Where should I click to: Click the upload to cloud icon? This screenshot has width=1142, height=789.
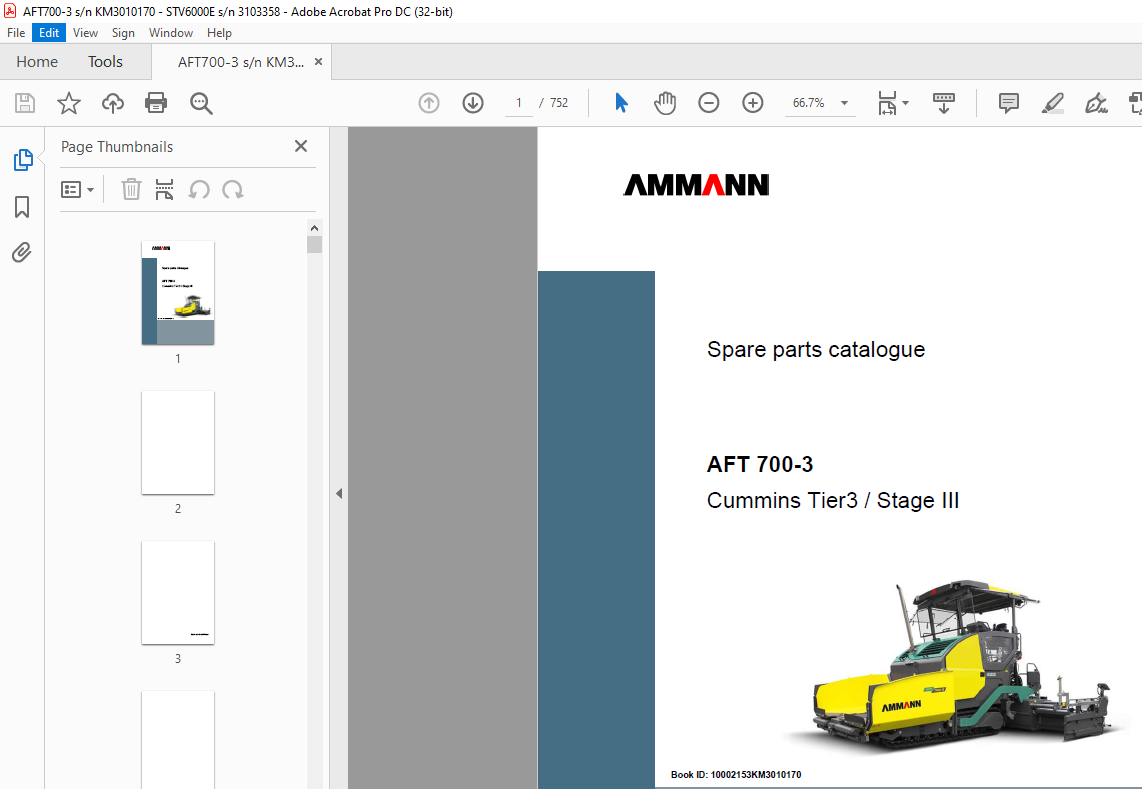112,103
